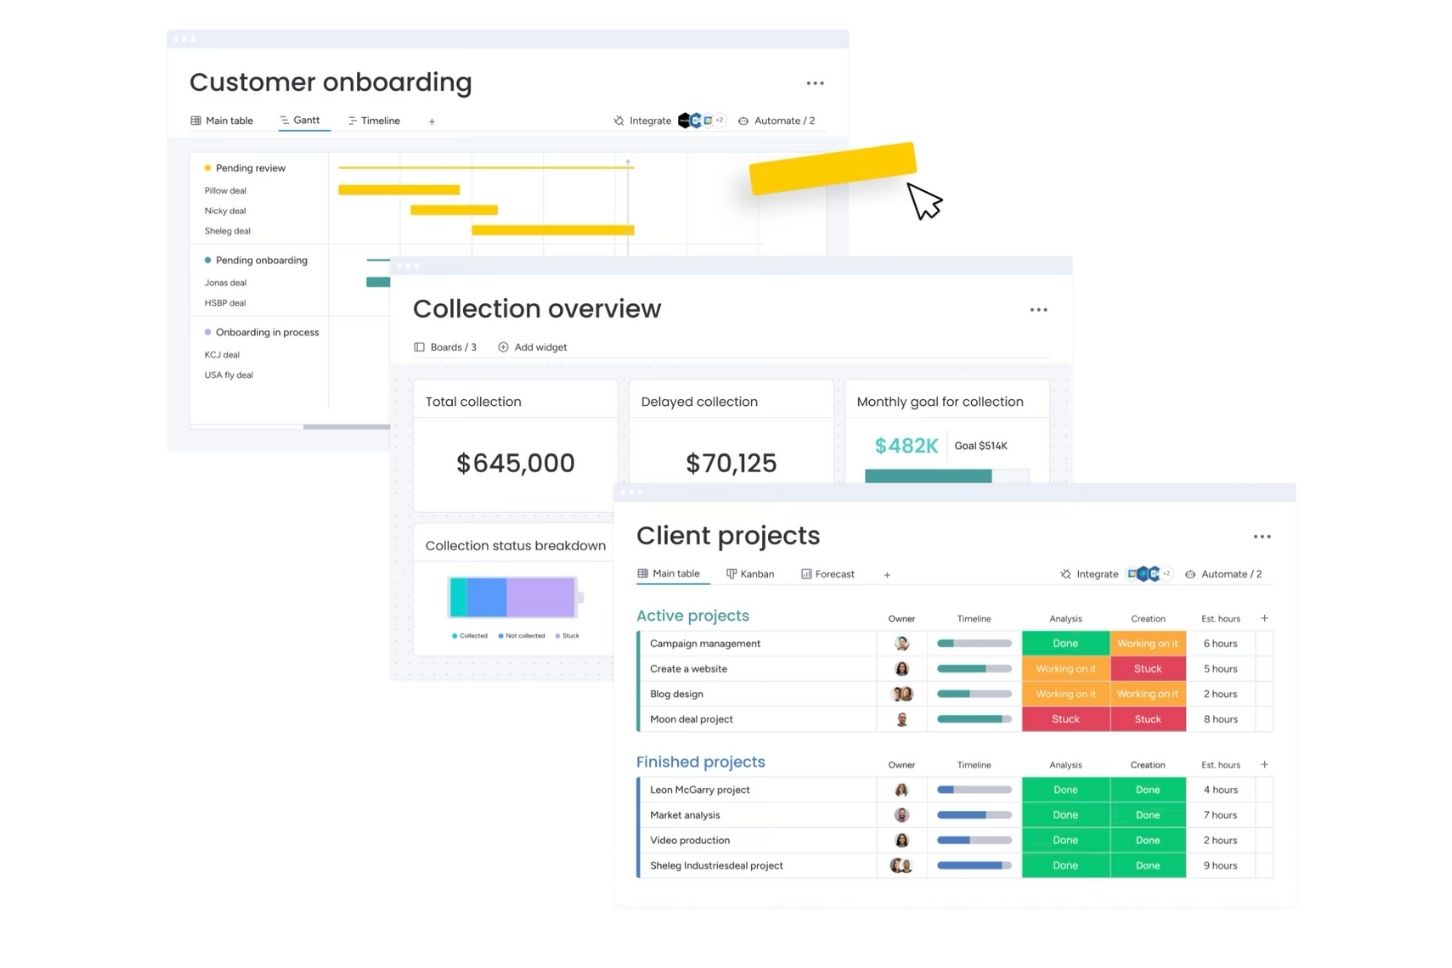Image resolution: width=1452 pixels, height=968 pixels.
Task: Open Collection overview three-dot options menu
Action: (x=1038, y=310)
